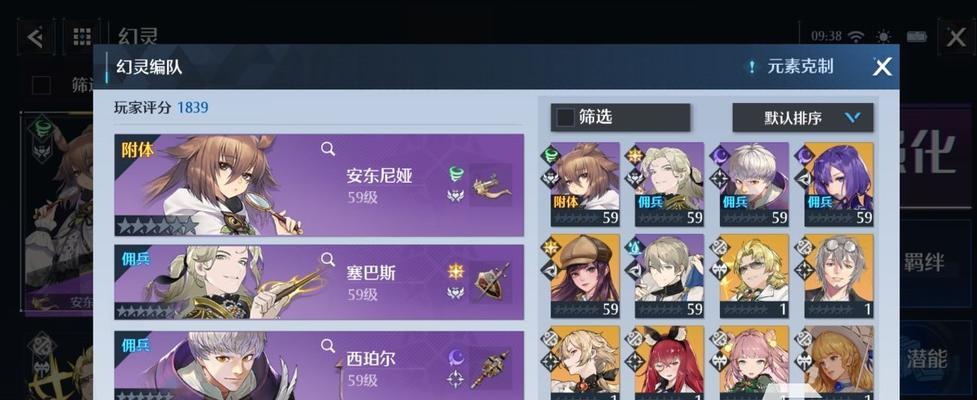The height and width of the screenshot is (400, 977).
Task: Select the 塞巴斯 mercenary team slot
Action: pyautogui.click(x=319, y=282)
